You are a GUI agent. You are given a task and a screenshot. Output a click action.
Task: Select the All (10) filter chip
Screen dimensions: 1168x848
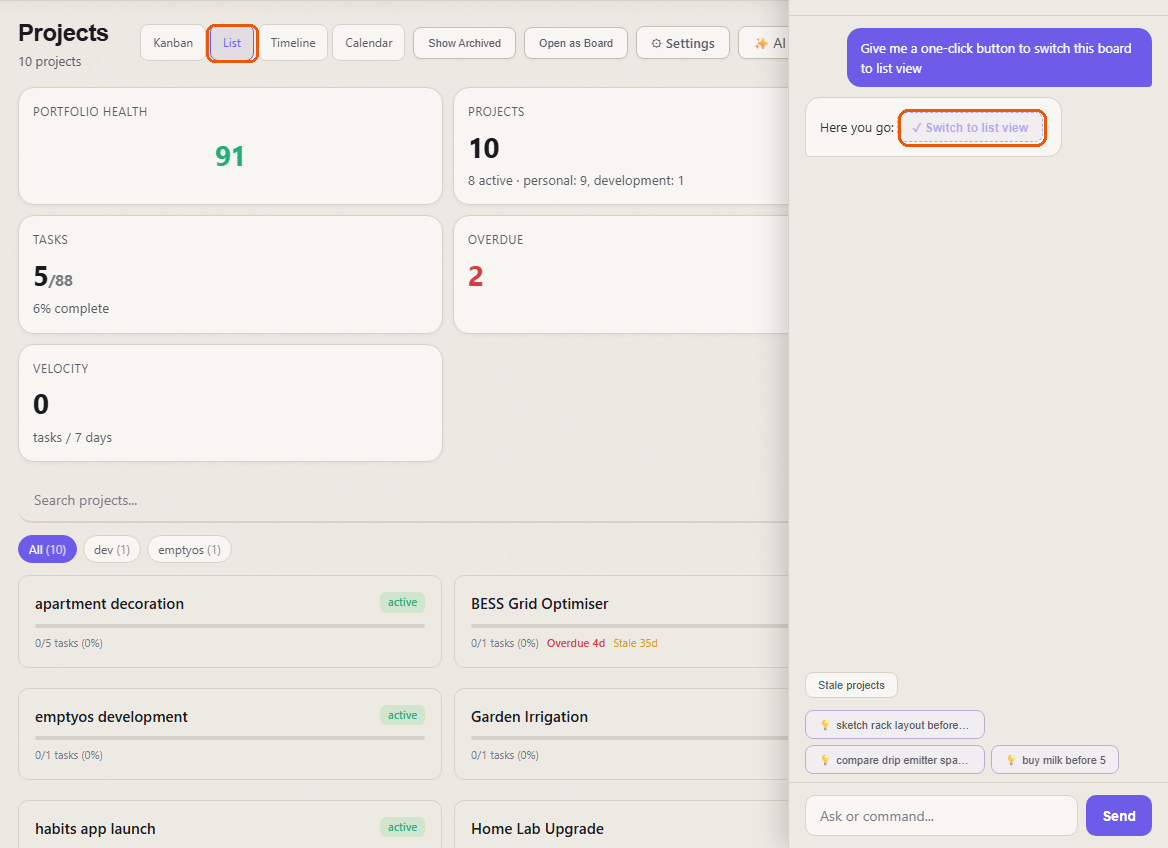[x=48, y=549]
